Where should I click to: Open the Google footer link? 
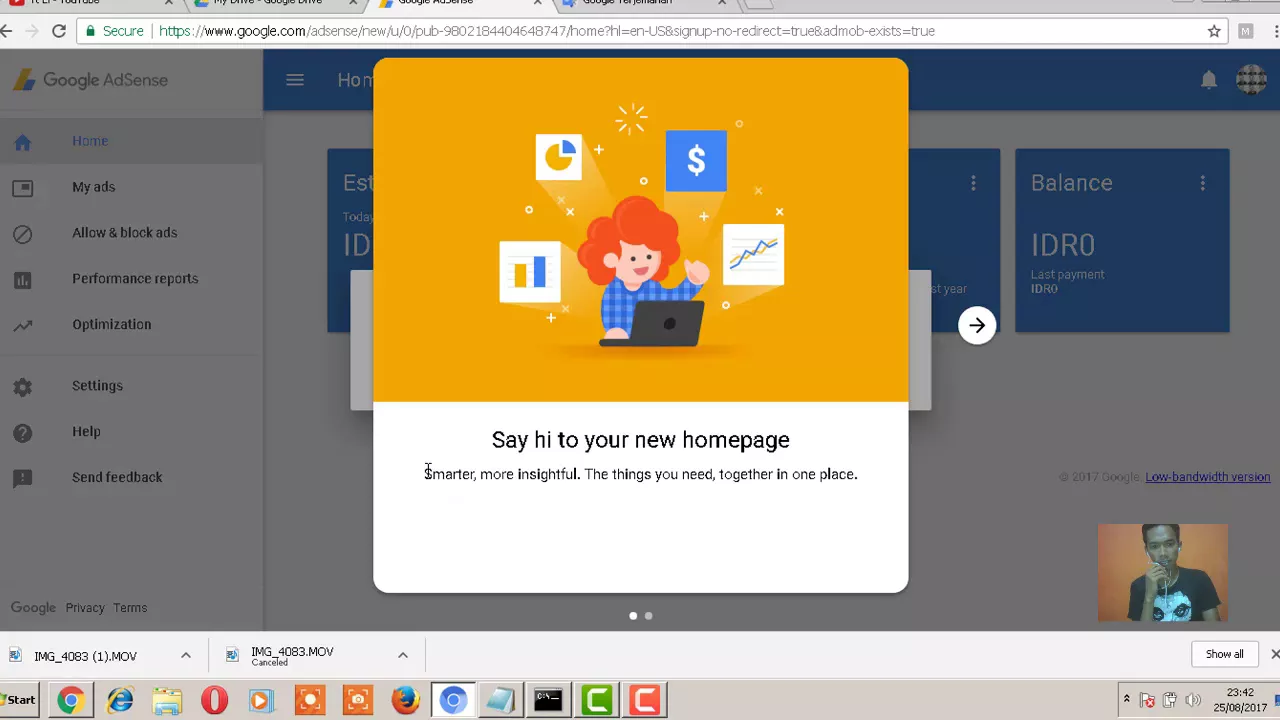[x=33, y=607]
